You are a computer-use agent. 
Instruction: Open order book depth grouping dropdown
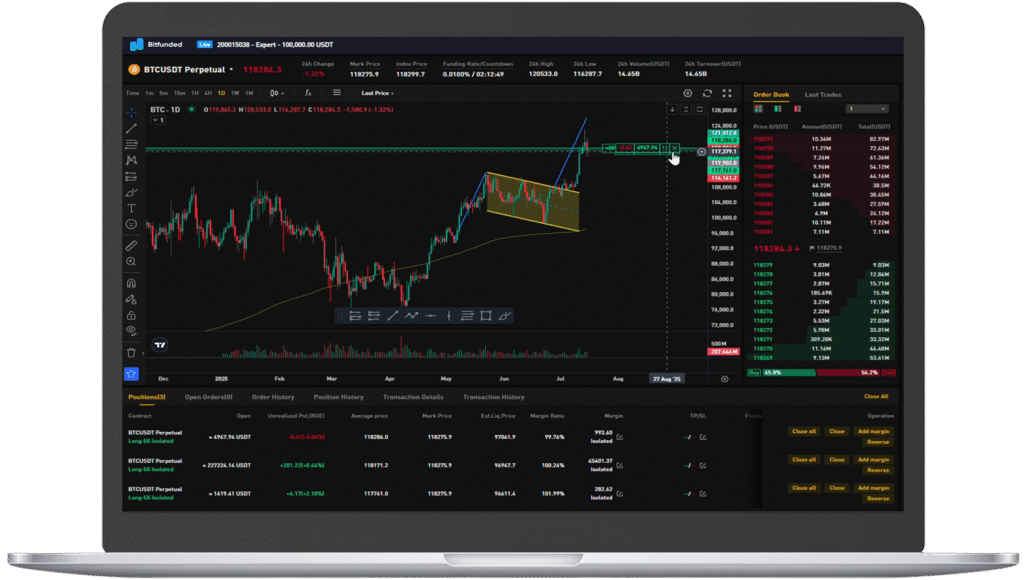[x=866, y=108]
